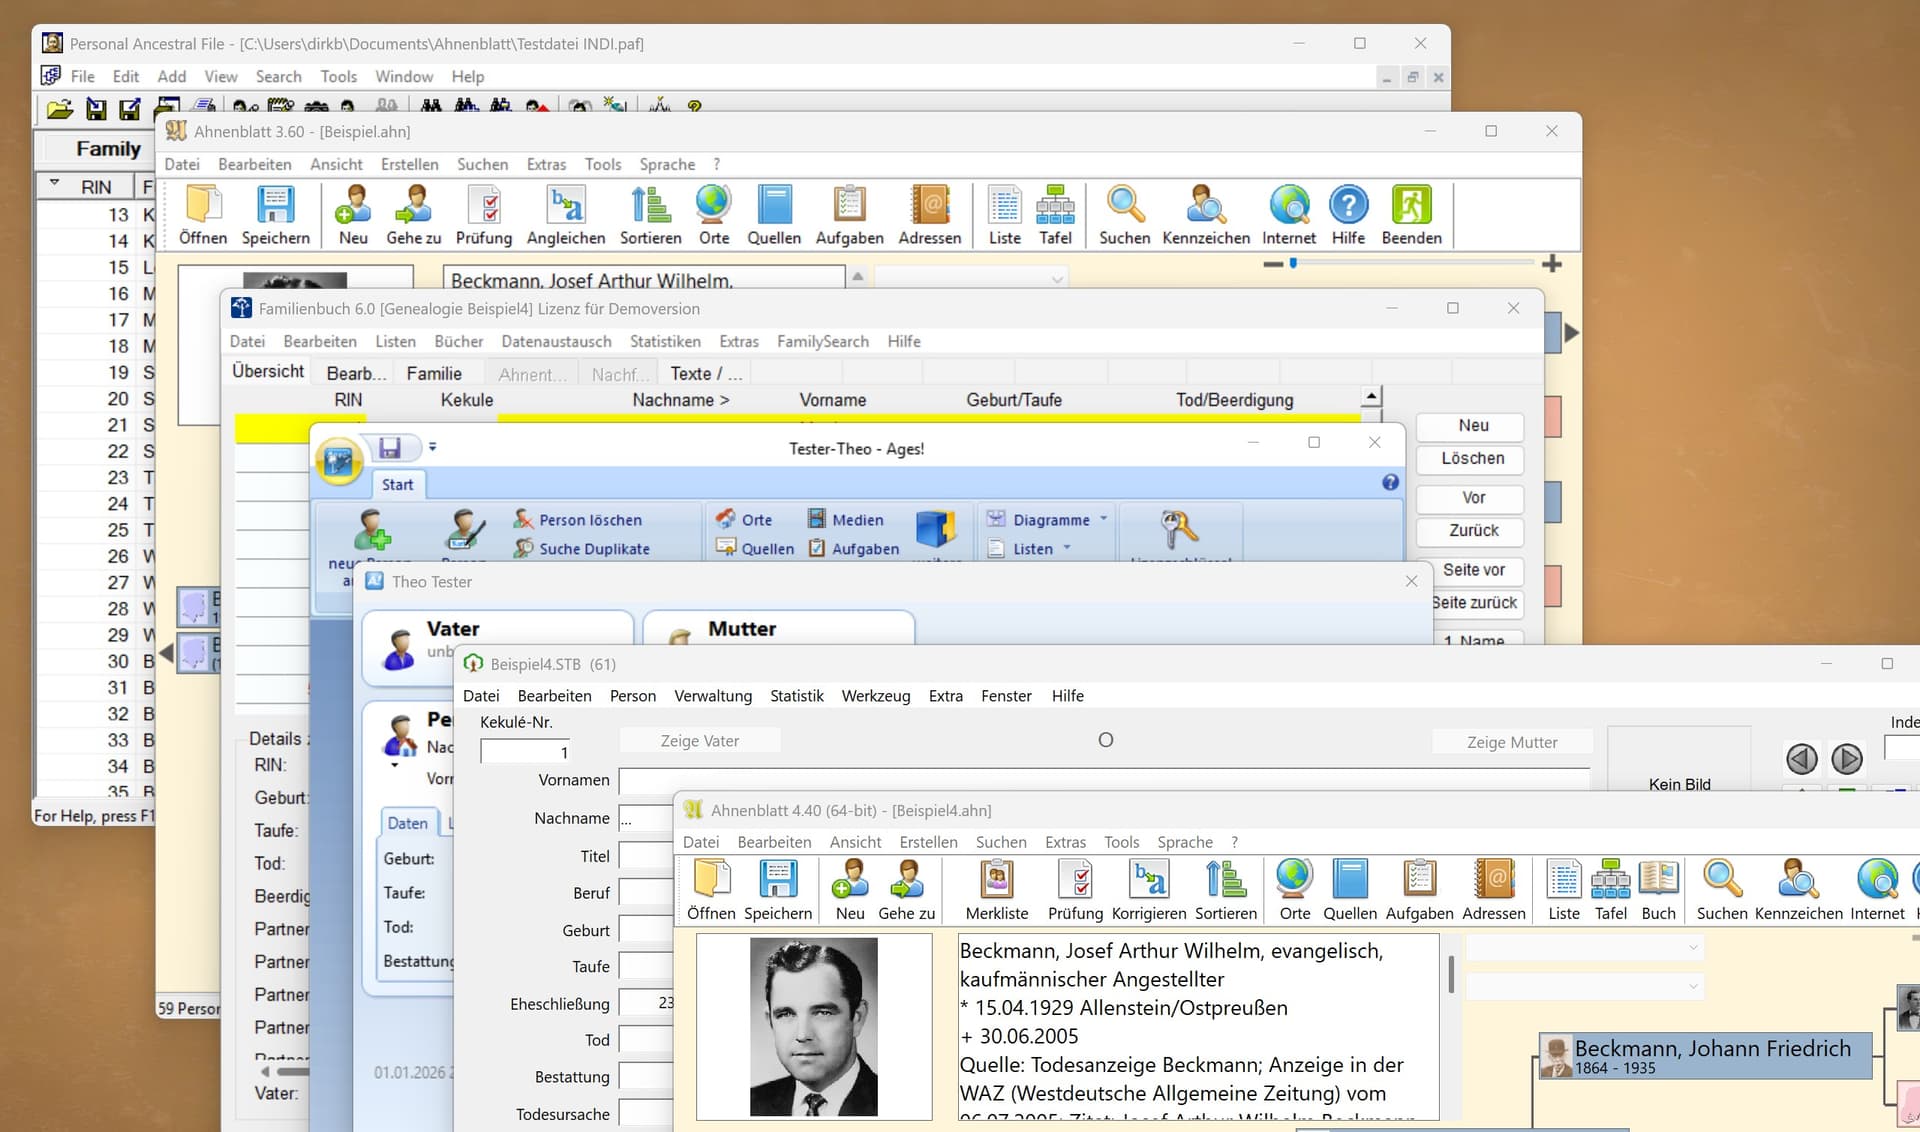This screenshot has height=1132, width=1920.
Task: Click the Löschen button in Familienbuch
Action: pyautogui.click(x=1472, y=459)
